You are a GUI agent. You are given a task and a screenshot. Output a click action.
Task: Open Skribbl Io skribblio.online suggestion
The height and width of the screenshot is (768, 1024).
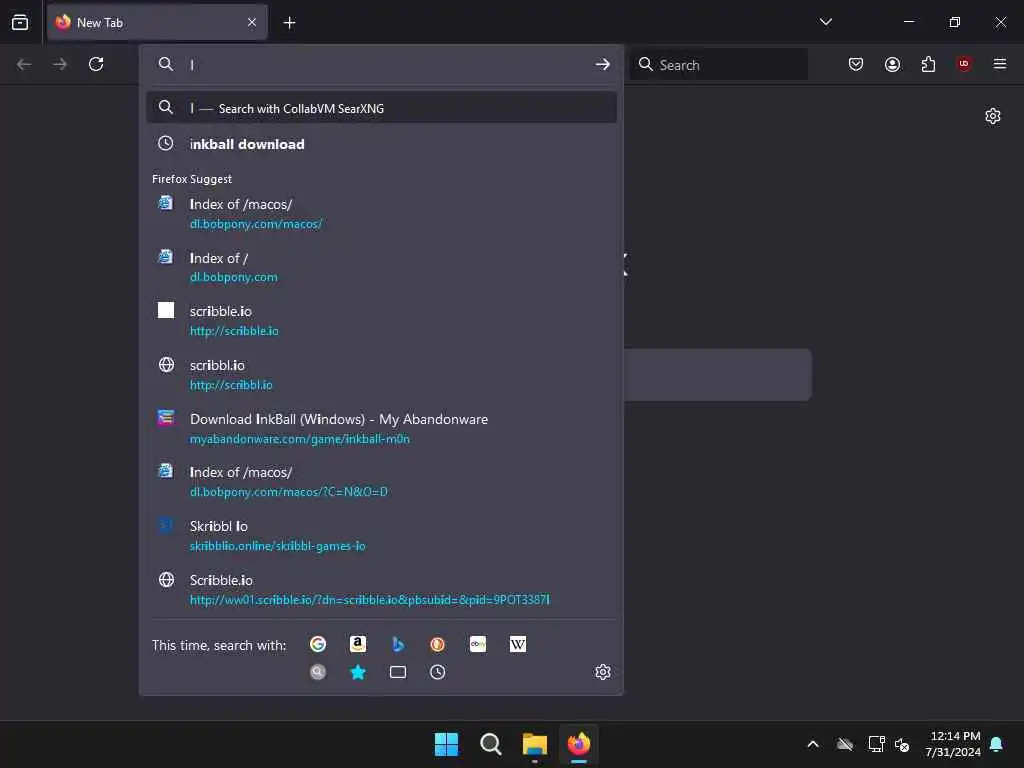381,536
